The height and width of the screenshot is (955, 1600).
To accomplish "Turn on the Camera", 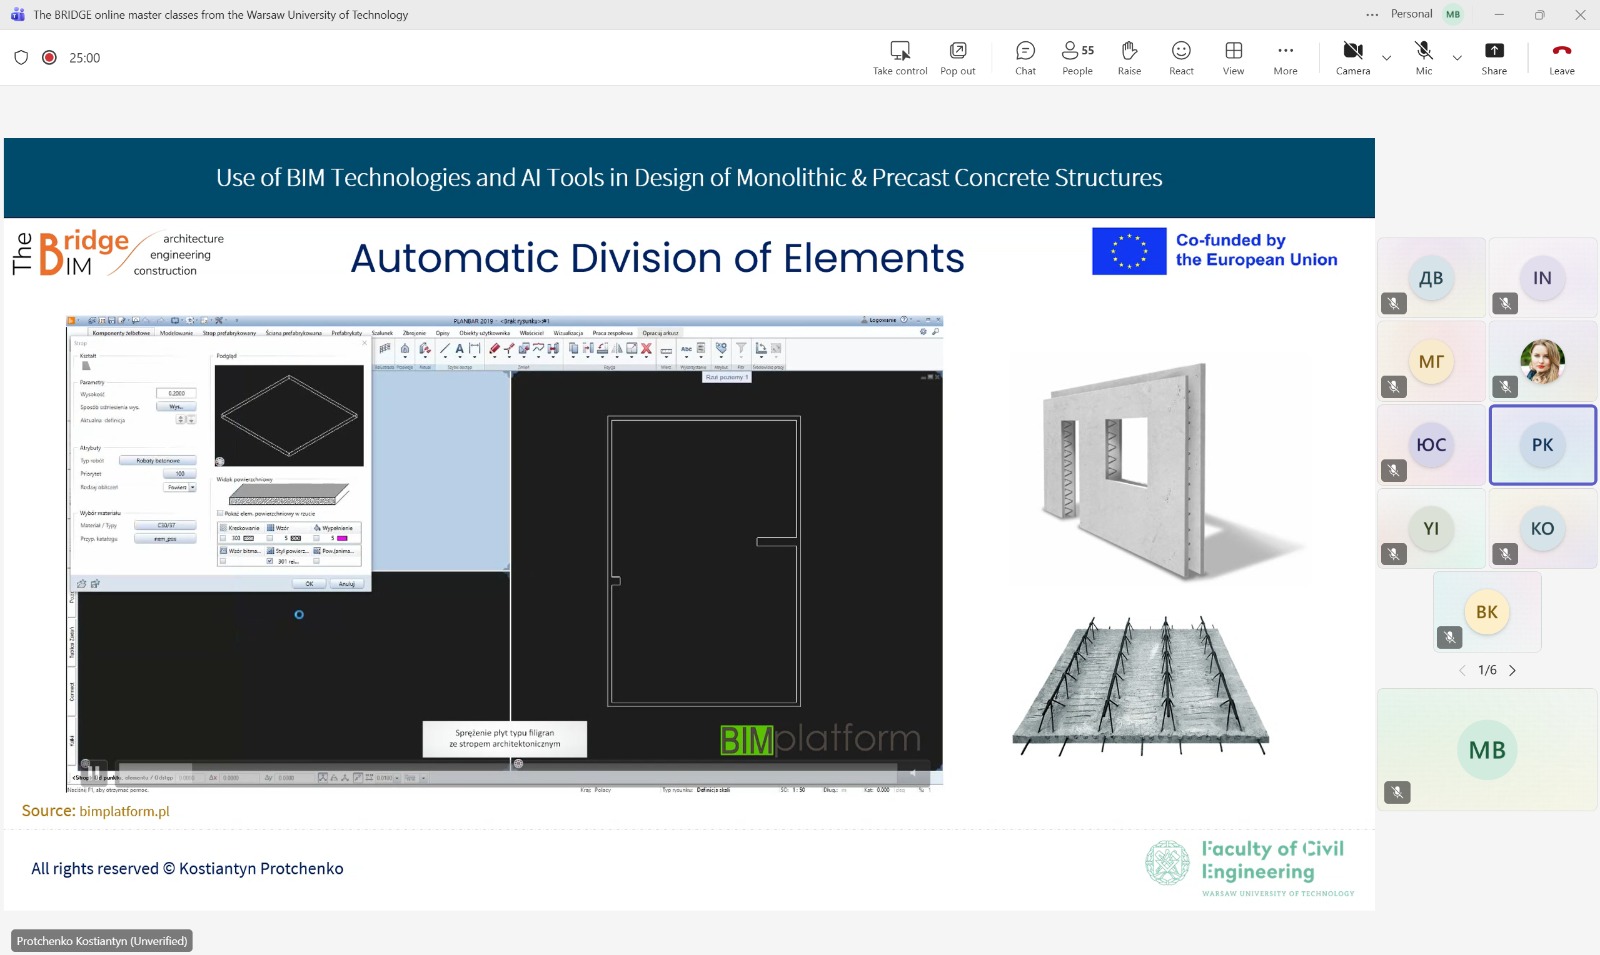I will [x=1353, y=58].
